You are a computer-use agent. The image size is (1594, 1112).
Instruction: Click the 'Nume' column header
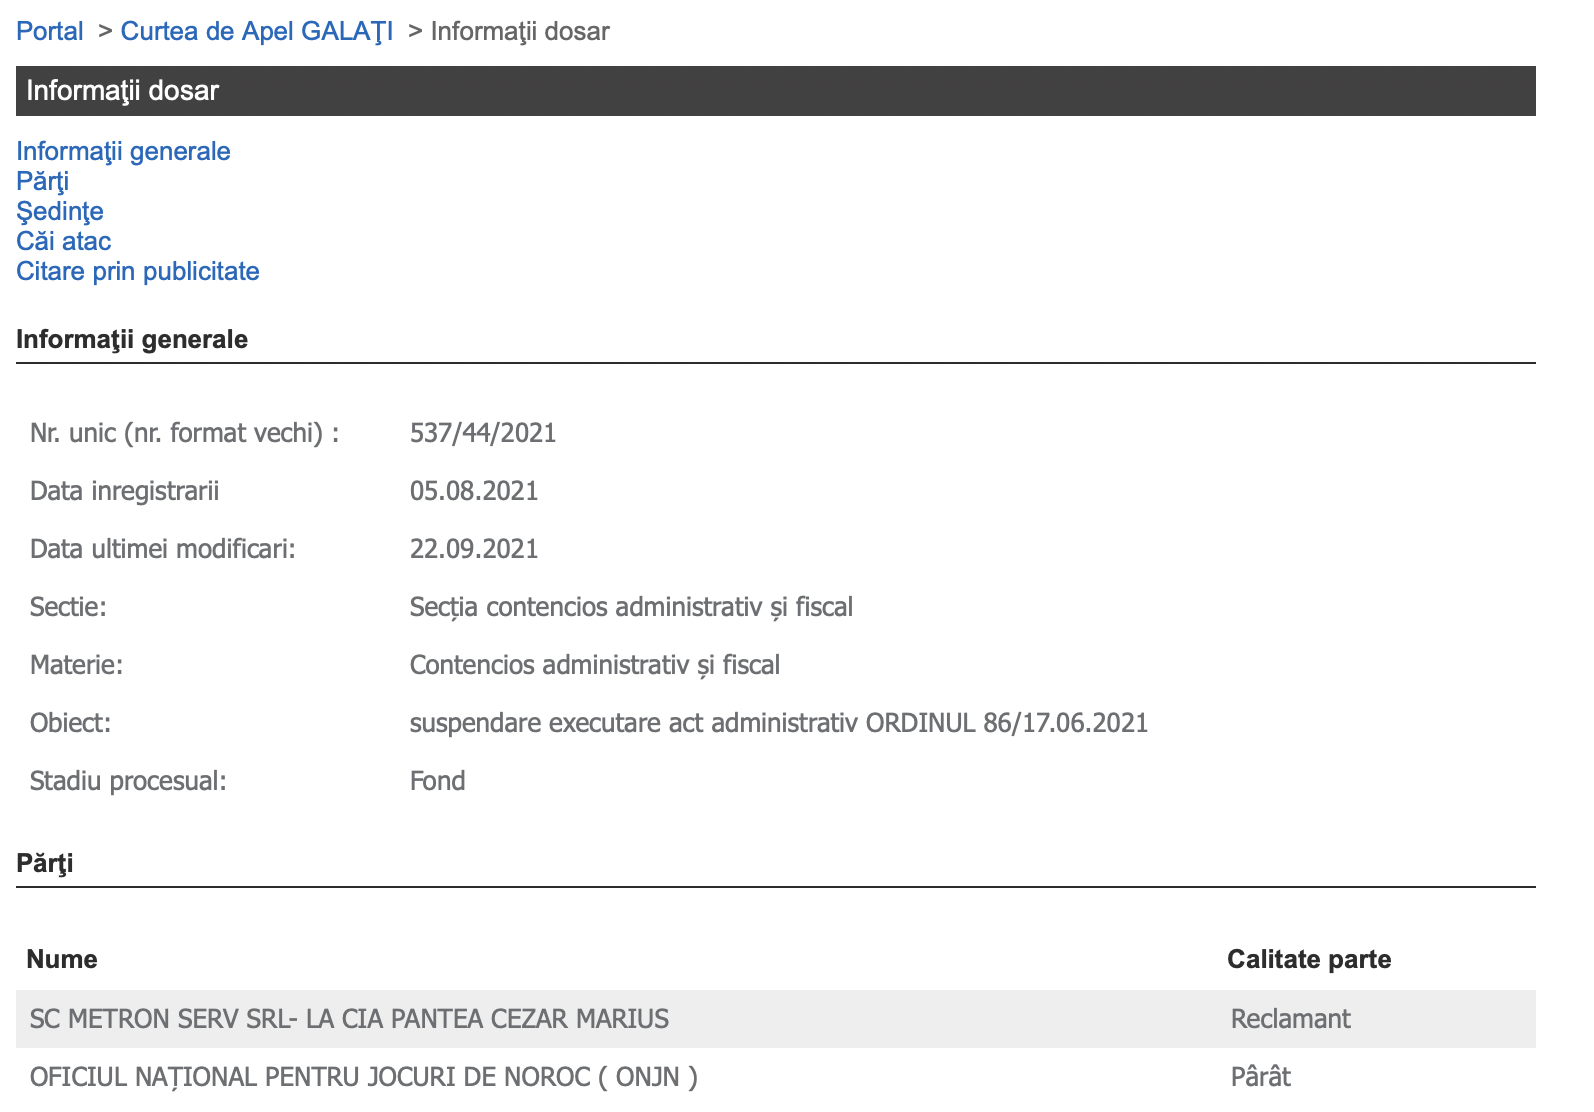pos(62,959)
